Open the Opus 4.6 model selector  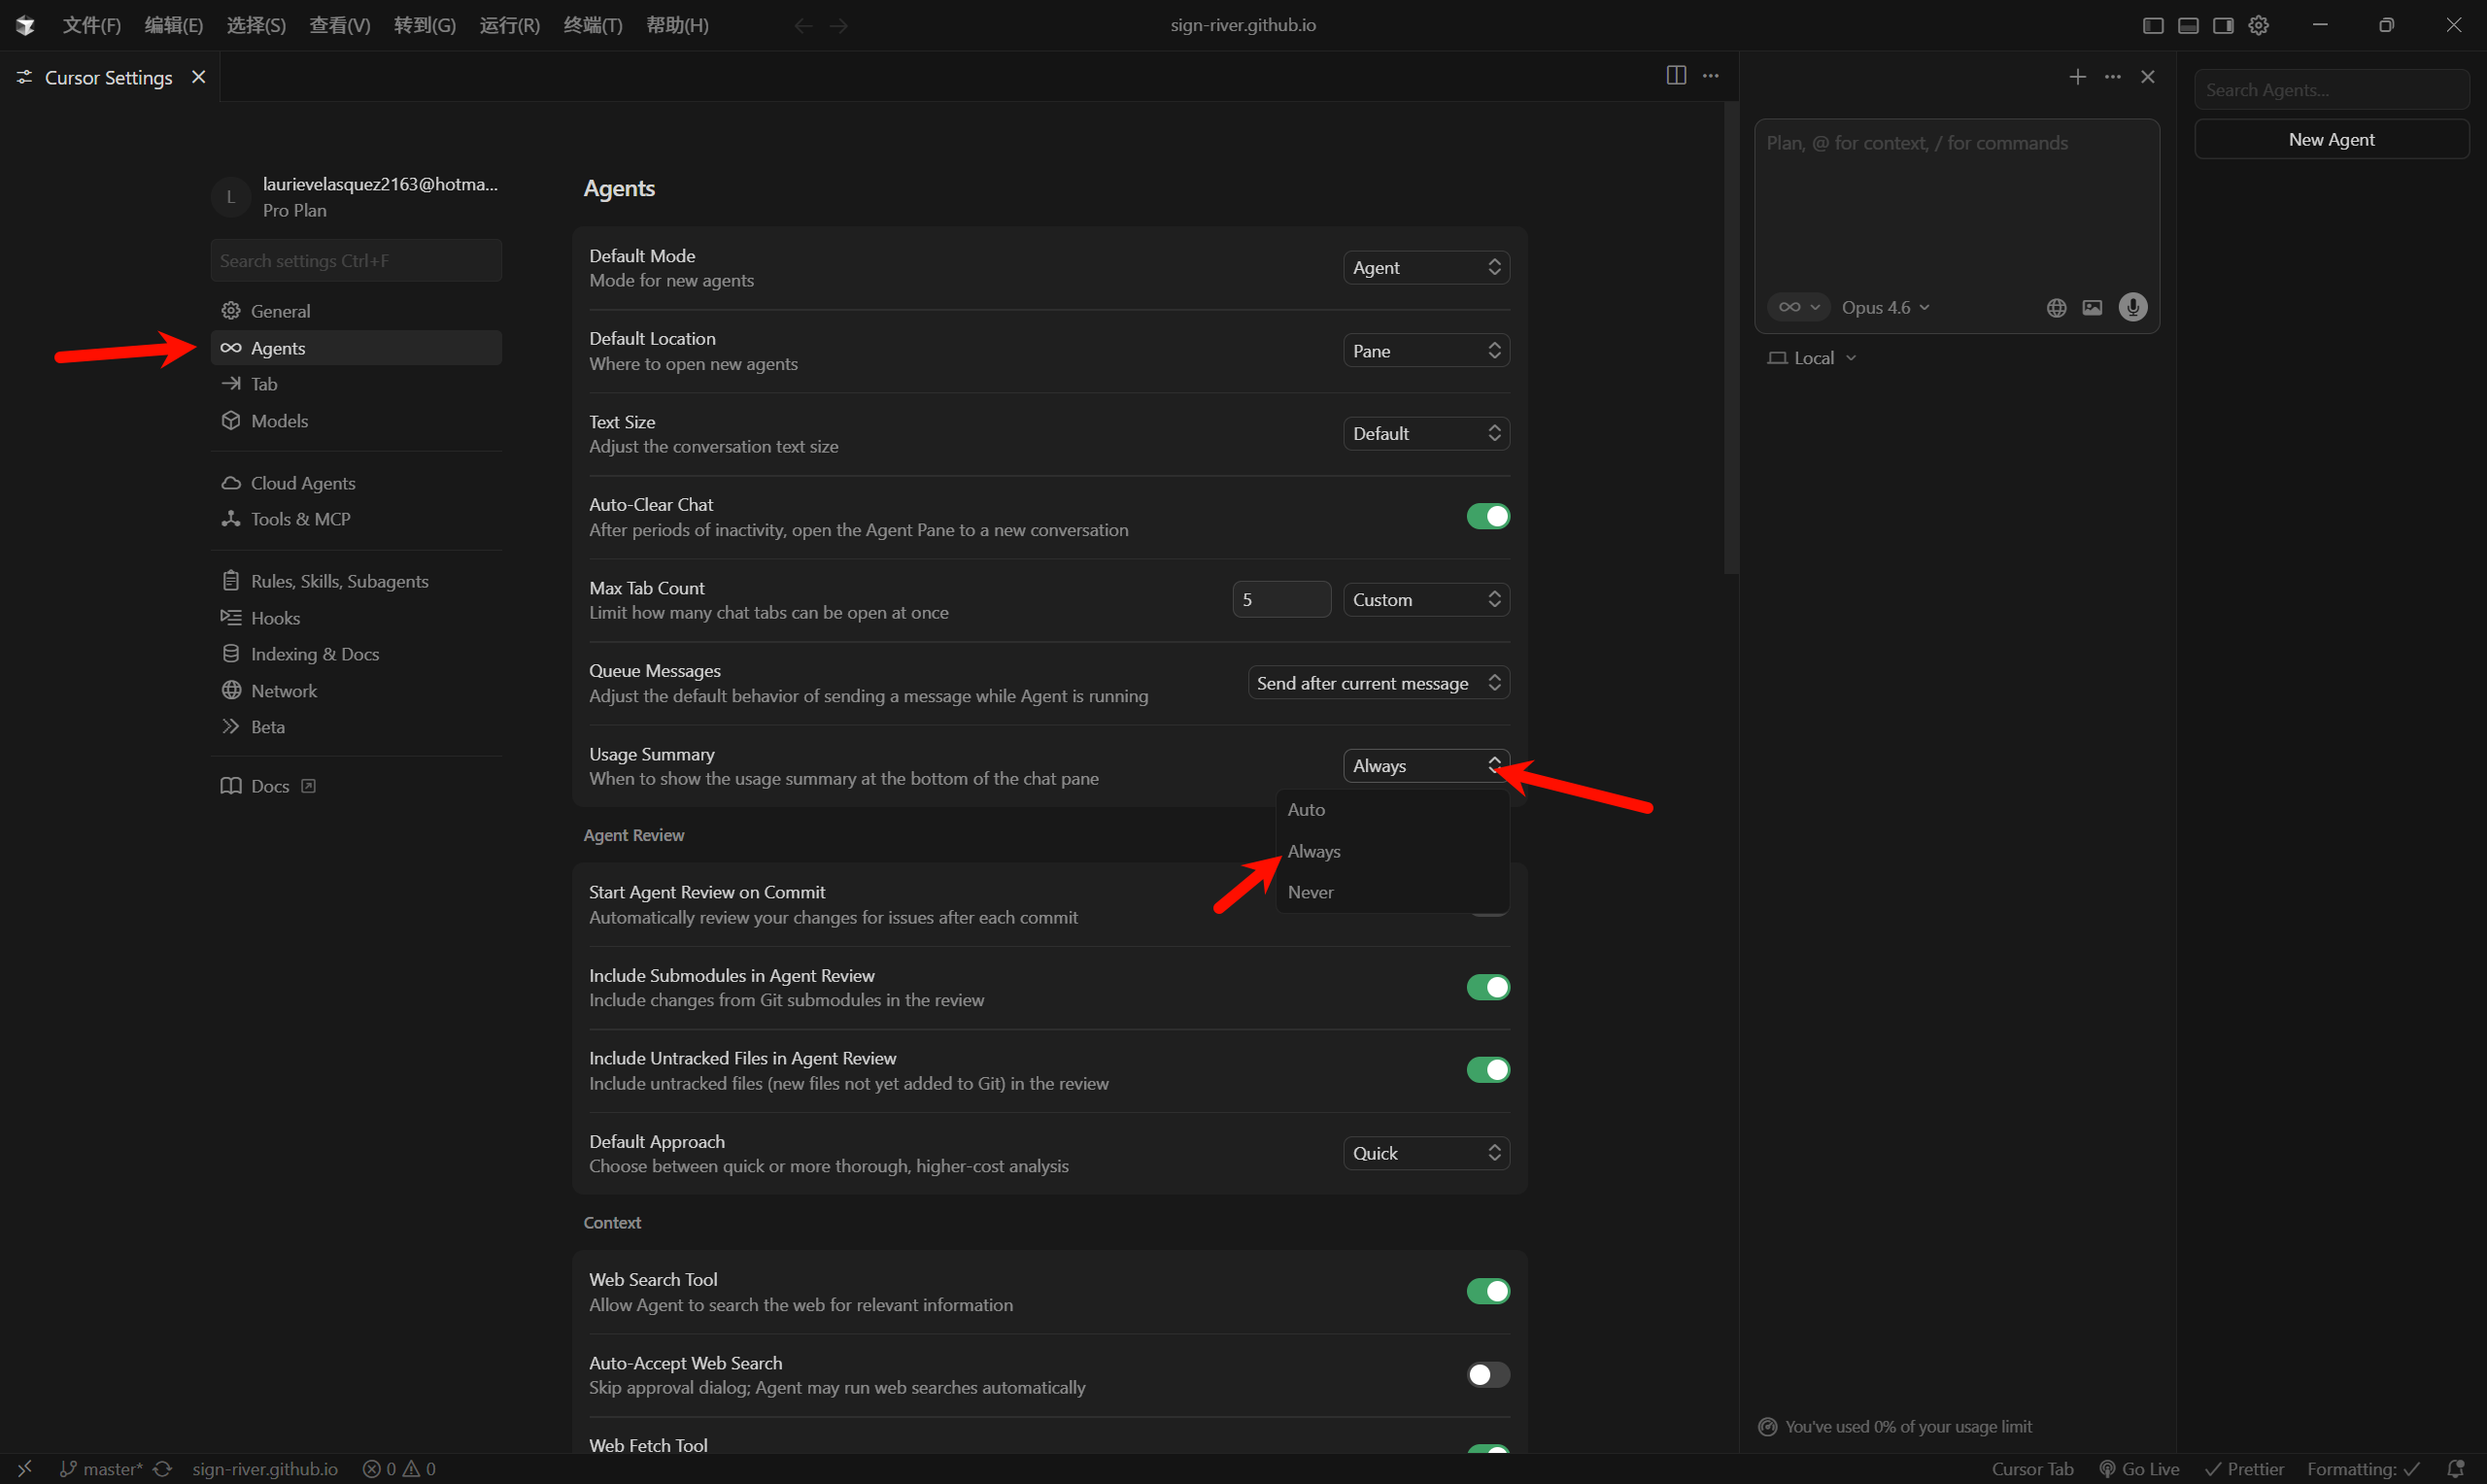click(x=1886, y=308)
